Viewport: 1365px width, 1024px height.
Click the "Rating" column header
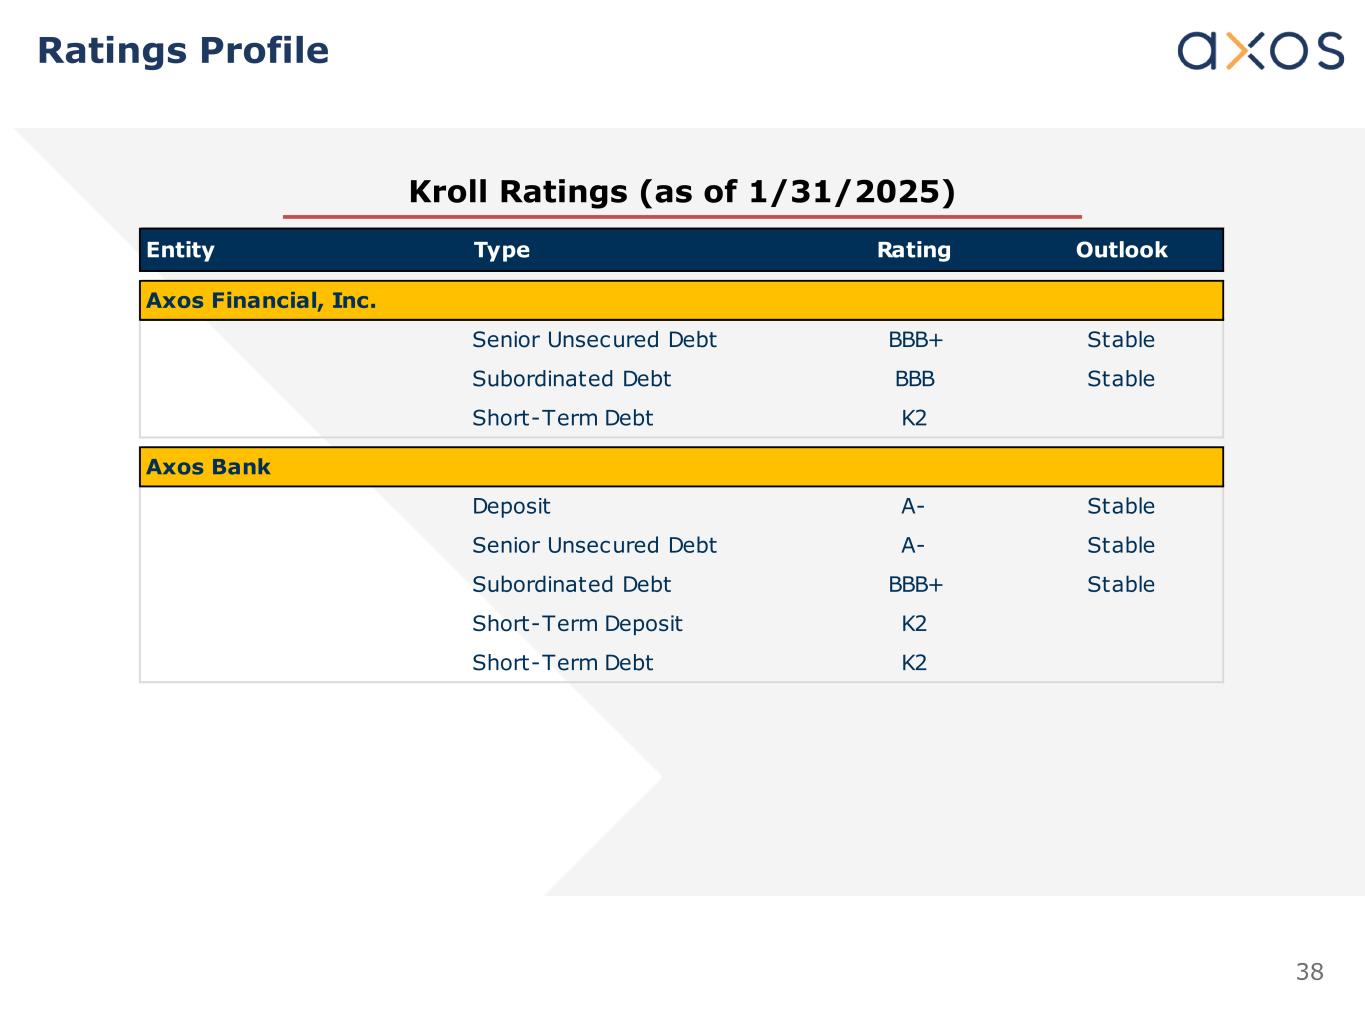pos(914,250)
